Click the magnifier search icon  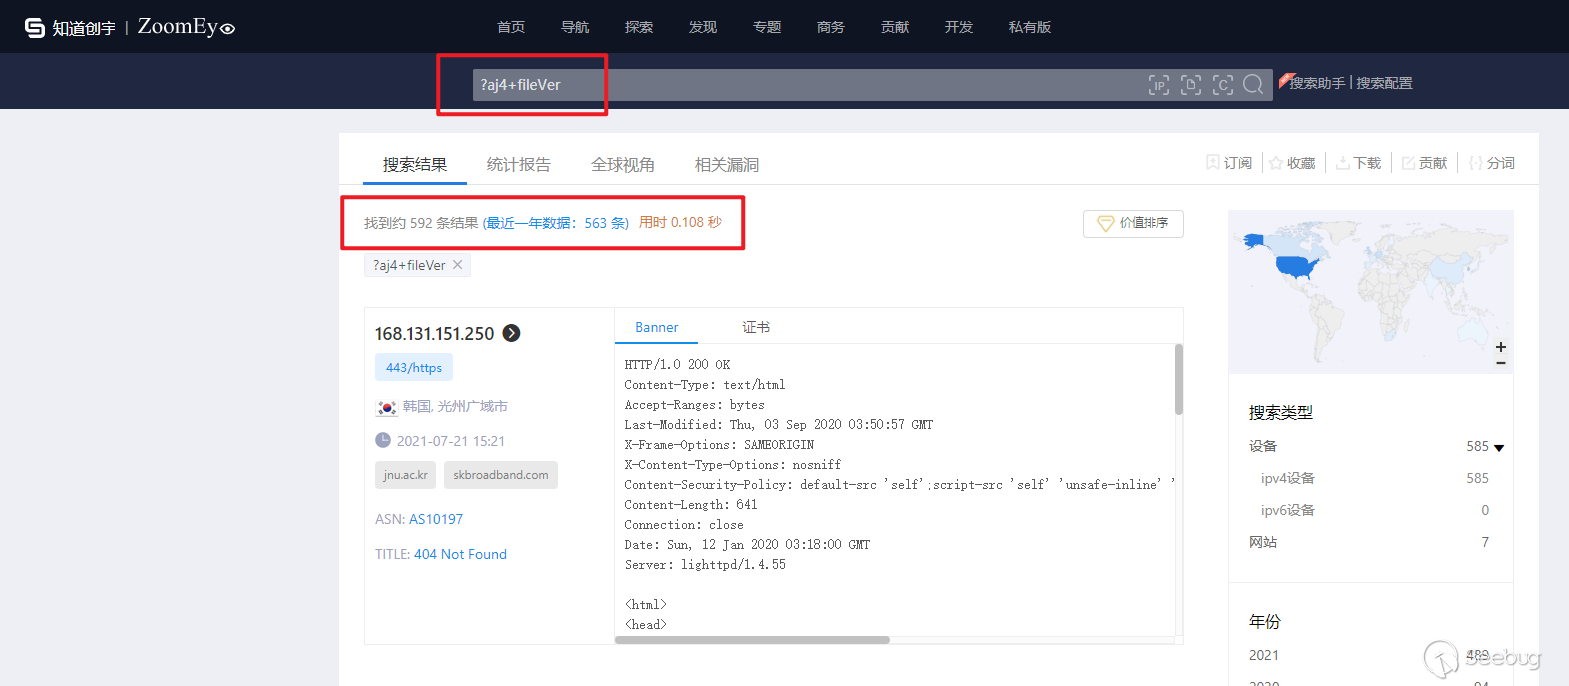click(x=1254, y=85)
